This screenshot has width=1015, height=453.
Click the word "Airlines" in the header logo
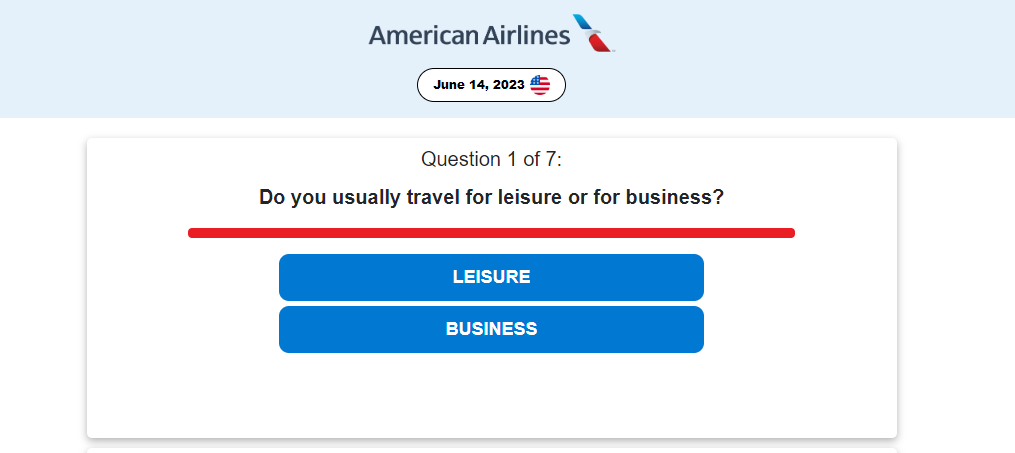click(526, 34)
